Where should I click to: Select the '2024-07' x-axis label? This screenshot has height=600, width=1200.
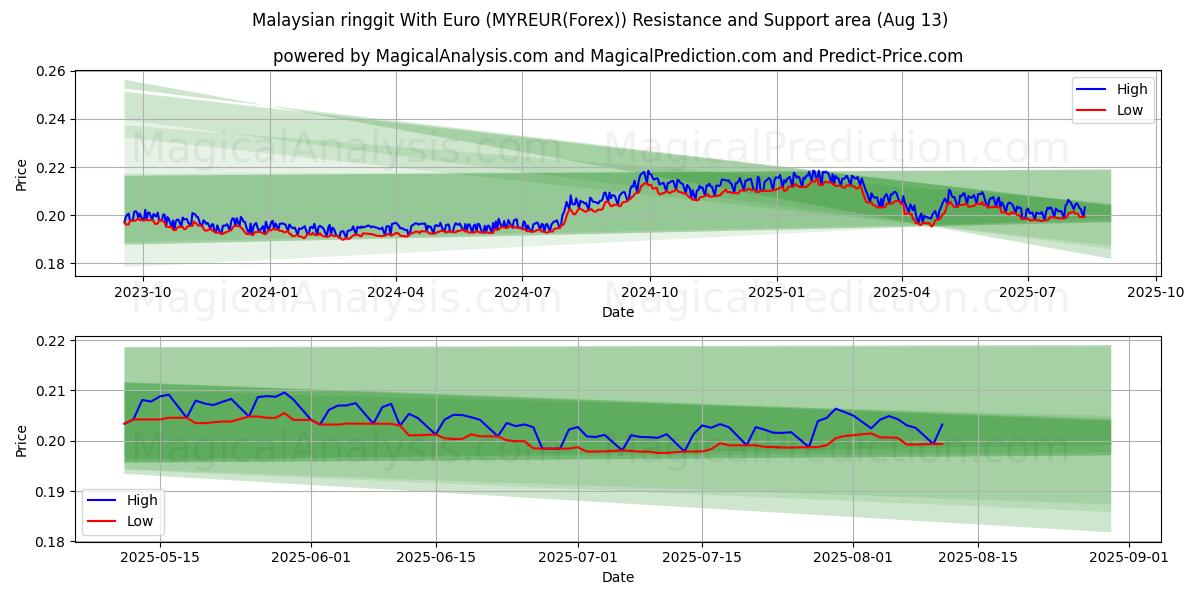[522, 292]
